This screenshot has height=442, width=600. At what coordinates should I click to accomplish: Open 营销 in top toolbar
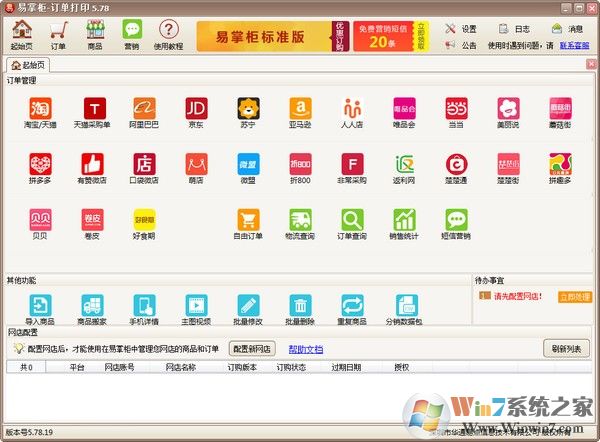[132, 35]
